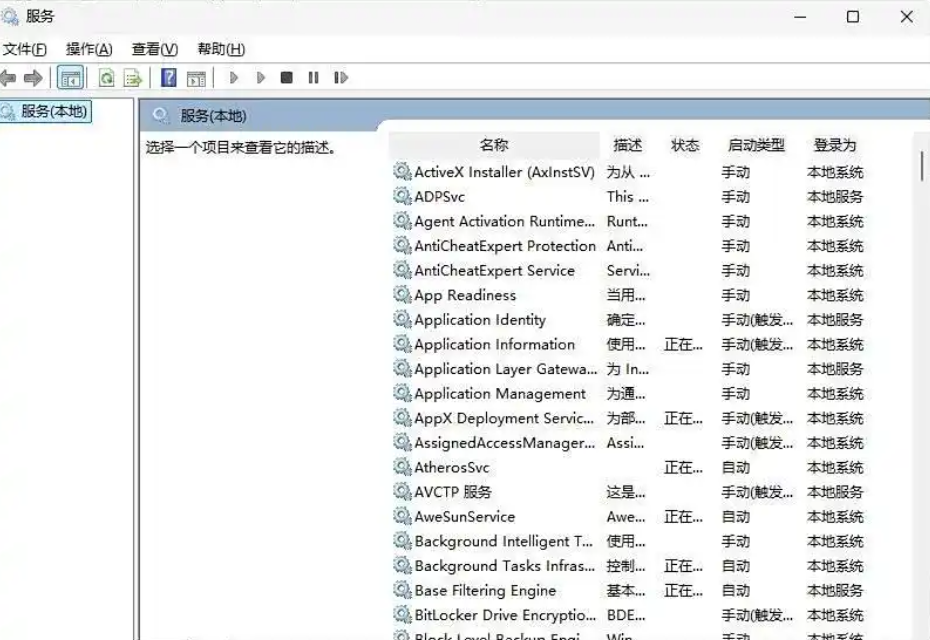Sort by the 启动类型 column header
The height and width of the screenshot is (640, 930).
pos(756,146)
